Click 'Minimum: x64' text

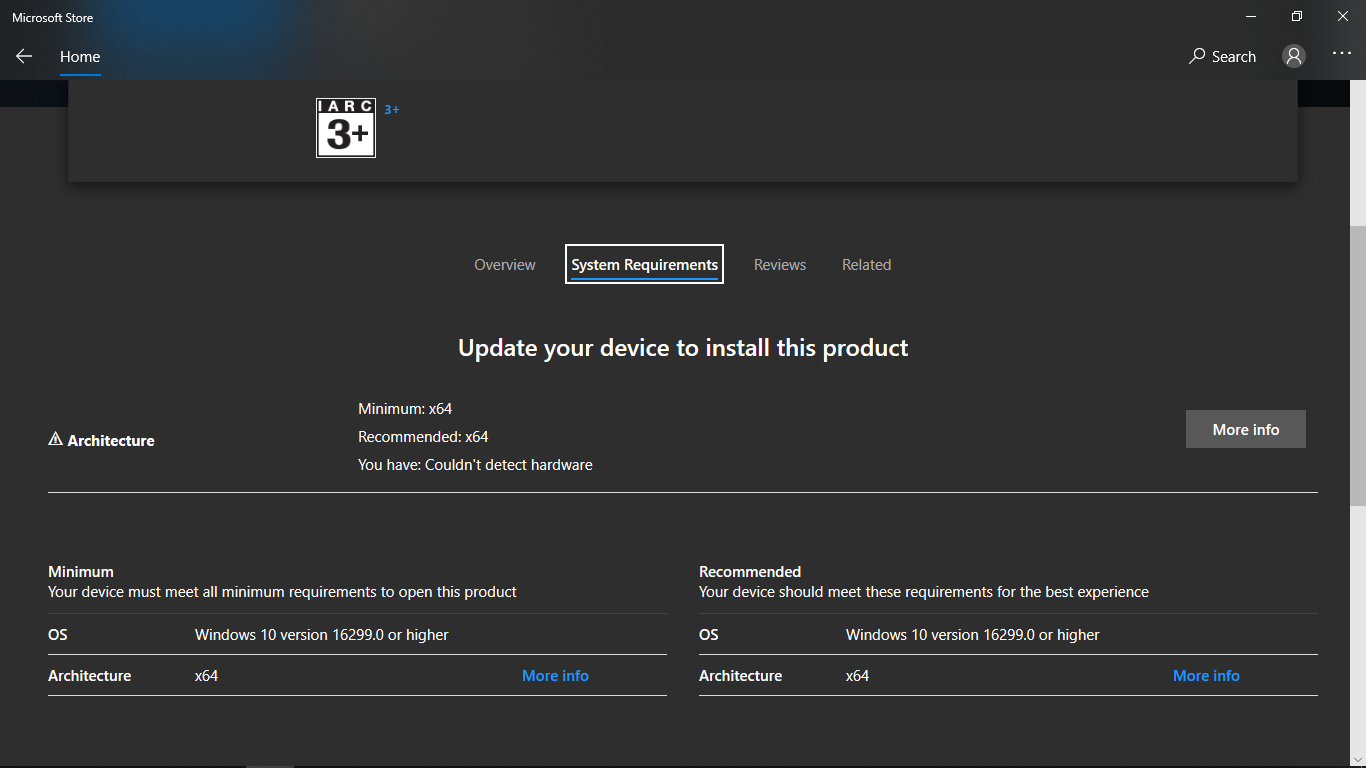tap(405, 409)
